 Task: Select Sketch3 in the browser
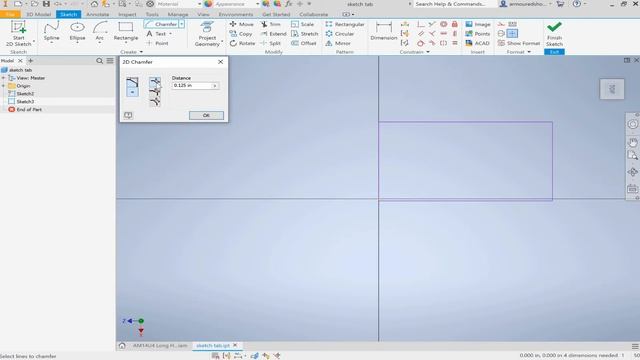[25, 101]
